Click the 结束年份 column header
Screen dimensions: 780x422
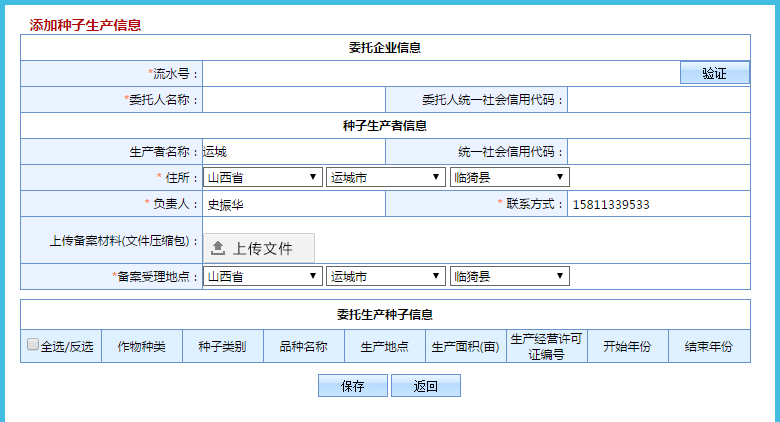click(709, 346)
